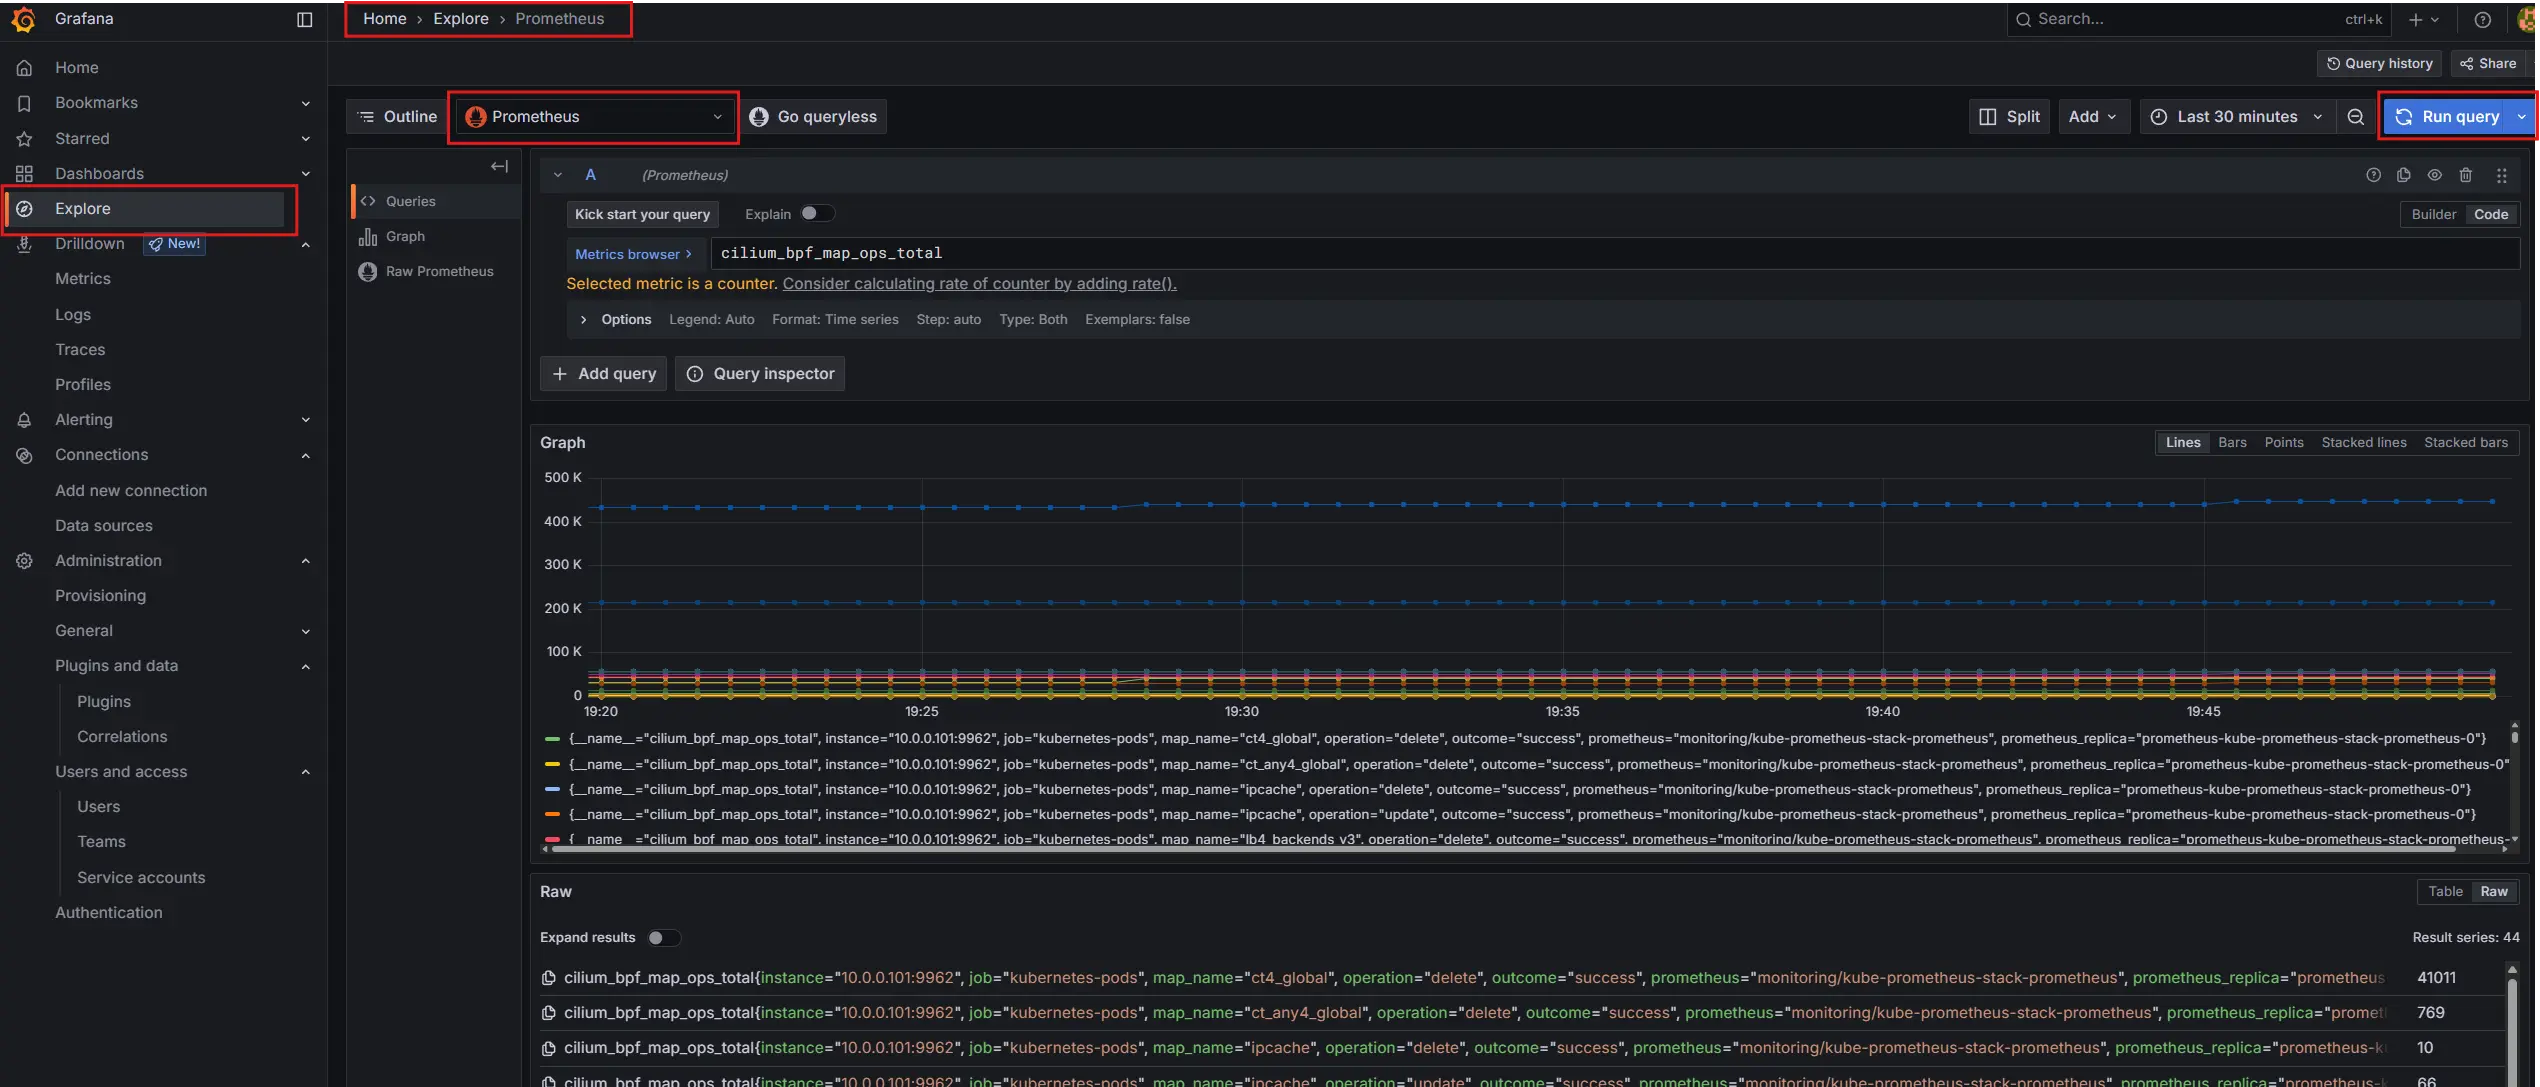
Task: Open Data sources under Connections
Action: coord(104,526)
